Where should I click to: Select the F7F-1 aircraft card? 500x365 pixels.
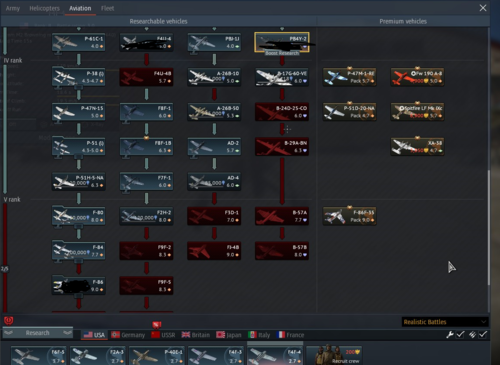pyautogui.click(x=146, y=181)
